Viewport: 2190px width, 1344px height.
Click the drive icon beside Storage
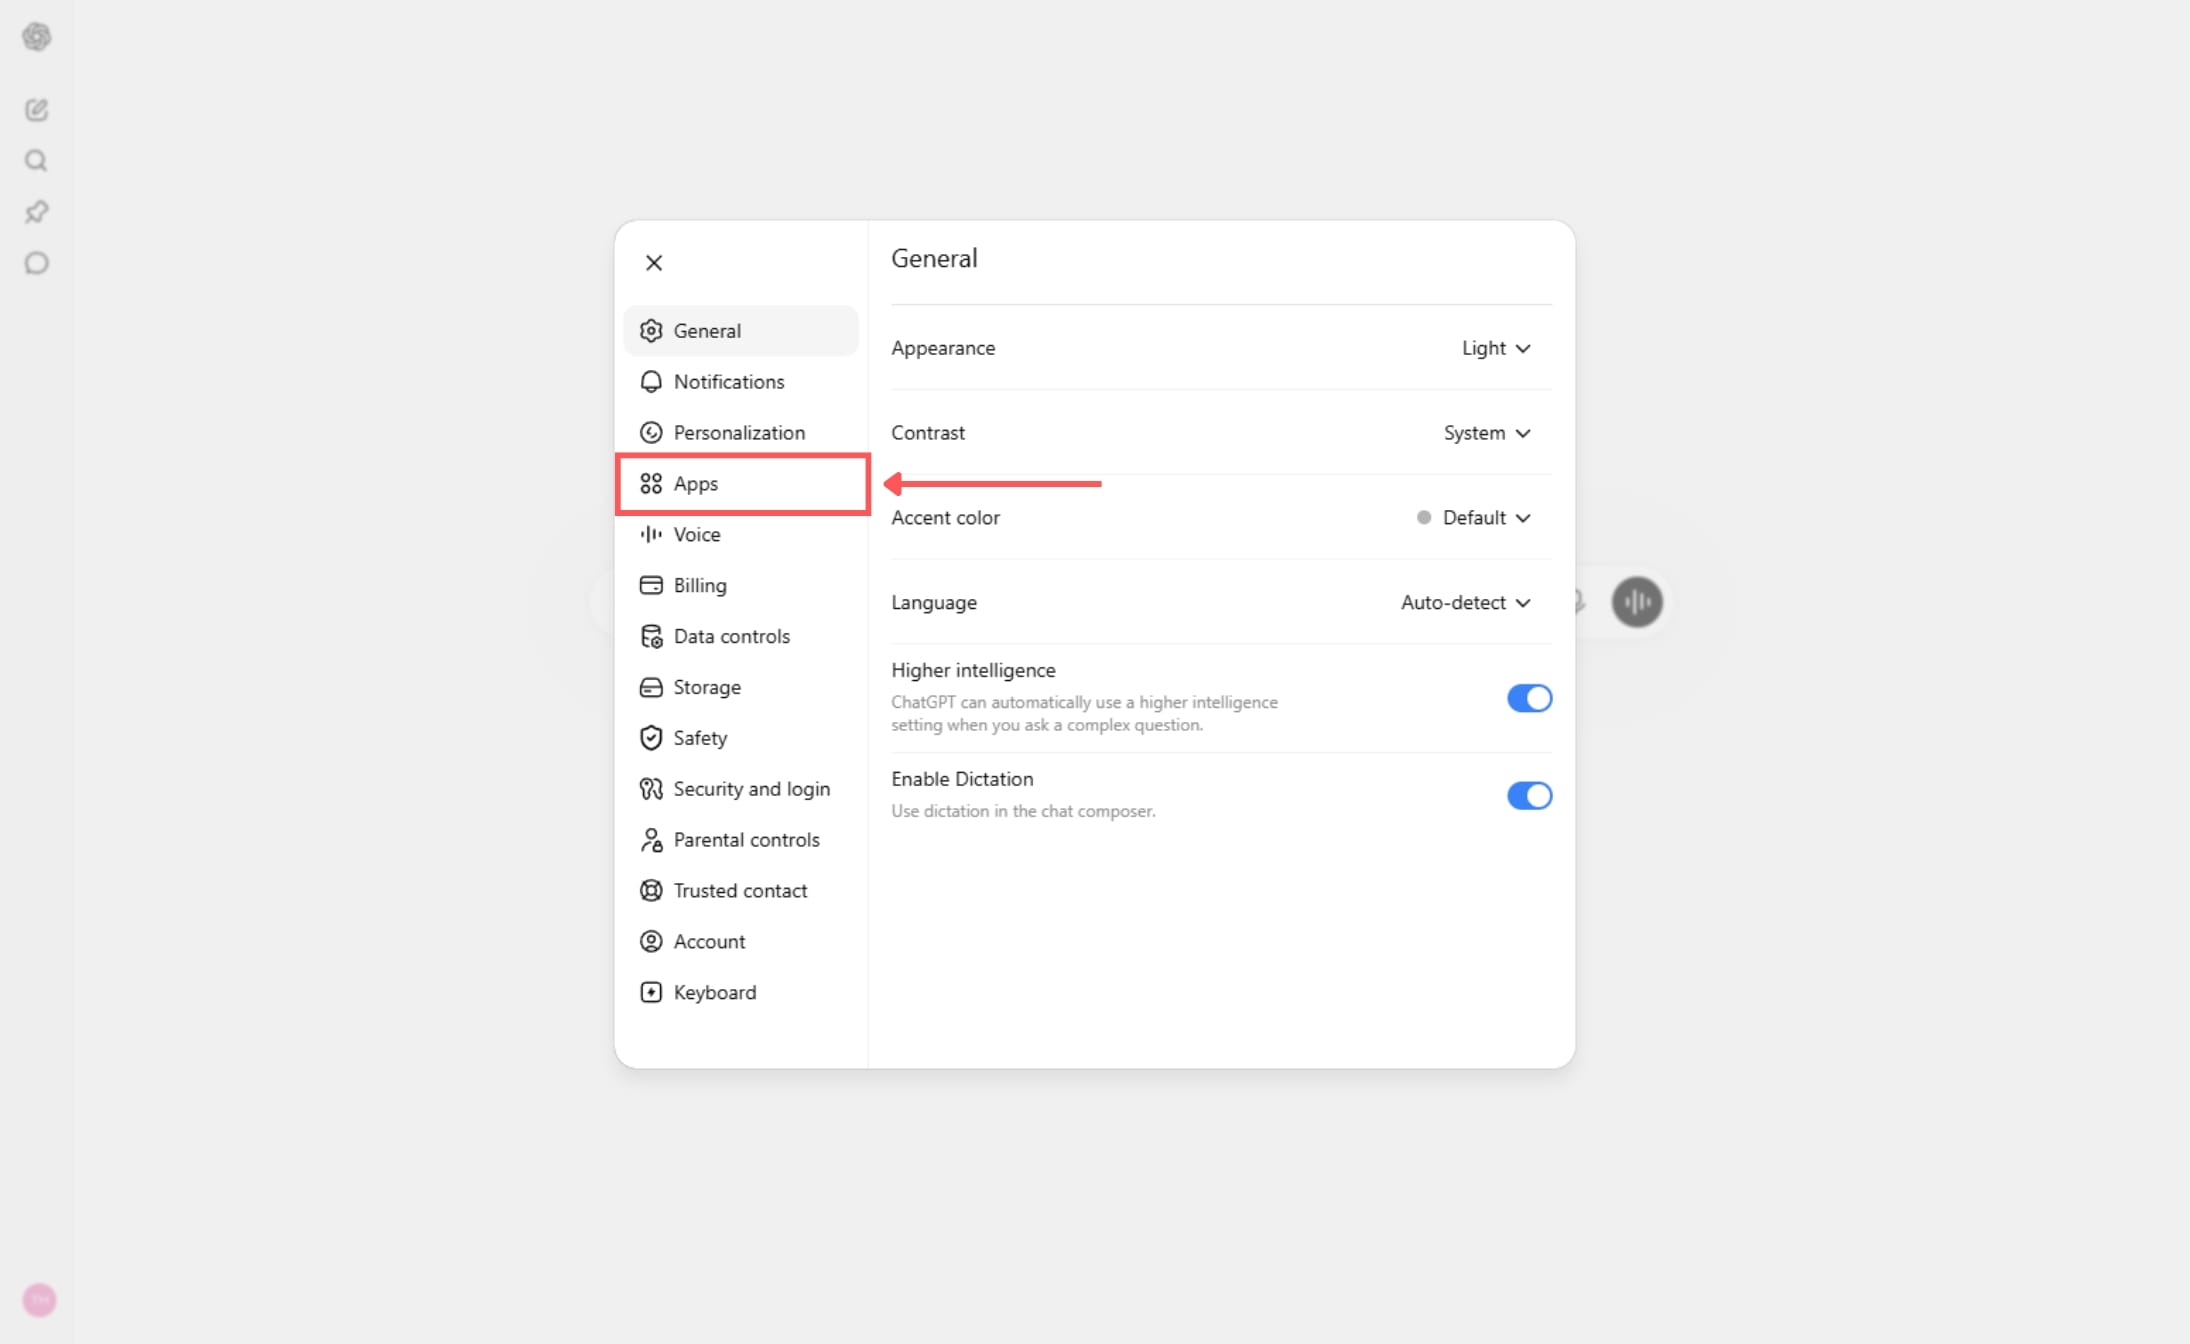(651, 687)
